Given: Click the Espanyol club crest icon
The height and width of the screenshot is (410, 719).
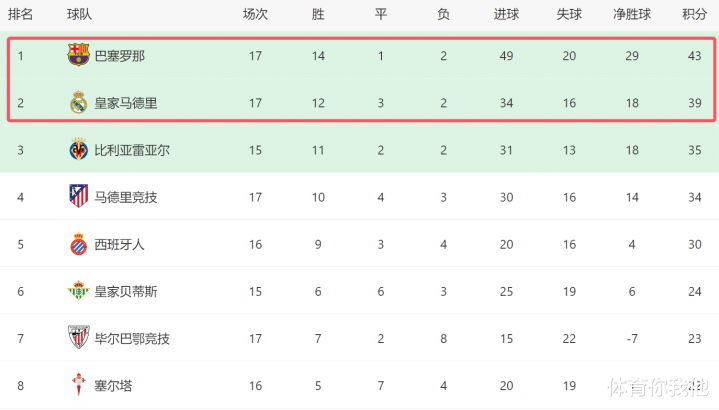Looking at the screenshot, I should pos(78,244).
